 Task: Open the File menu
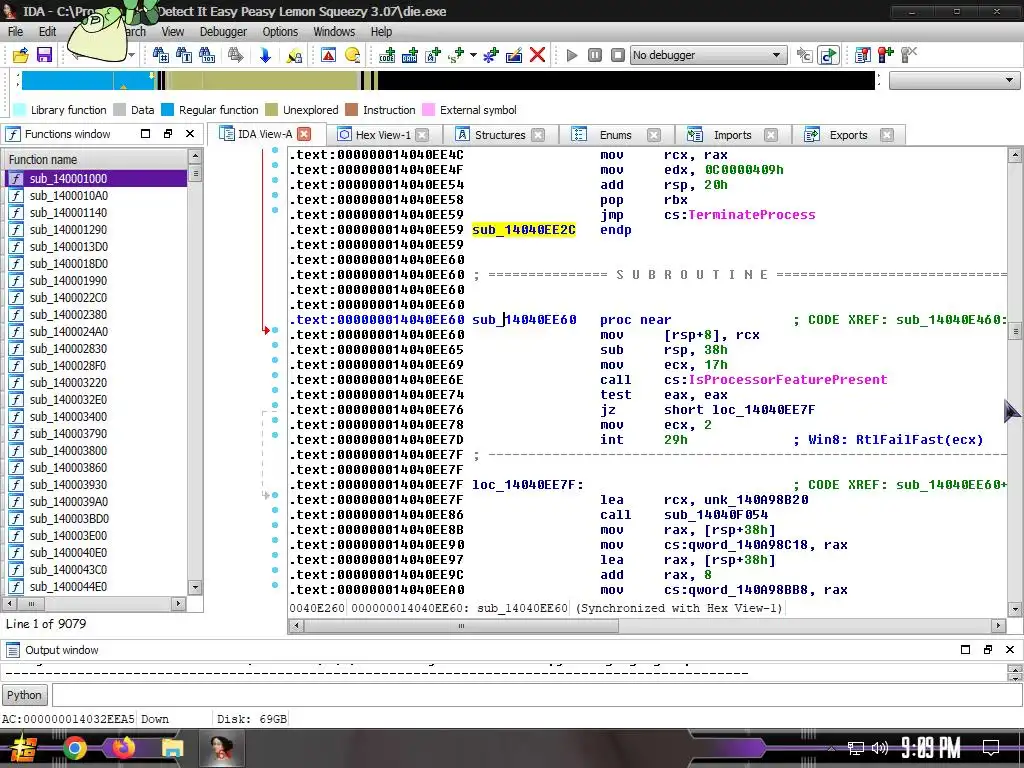15,31
